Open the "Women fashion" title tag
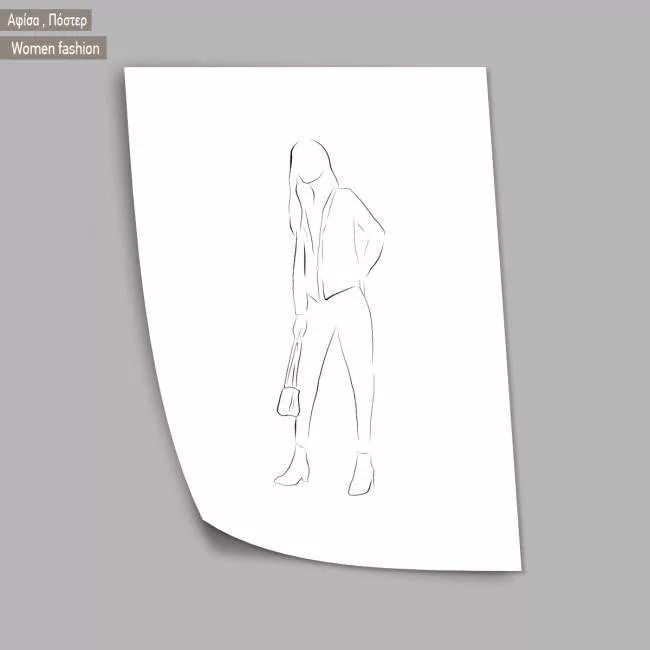The image size is (650, 650). coord(55,47)
